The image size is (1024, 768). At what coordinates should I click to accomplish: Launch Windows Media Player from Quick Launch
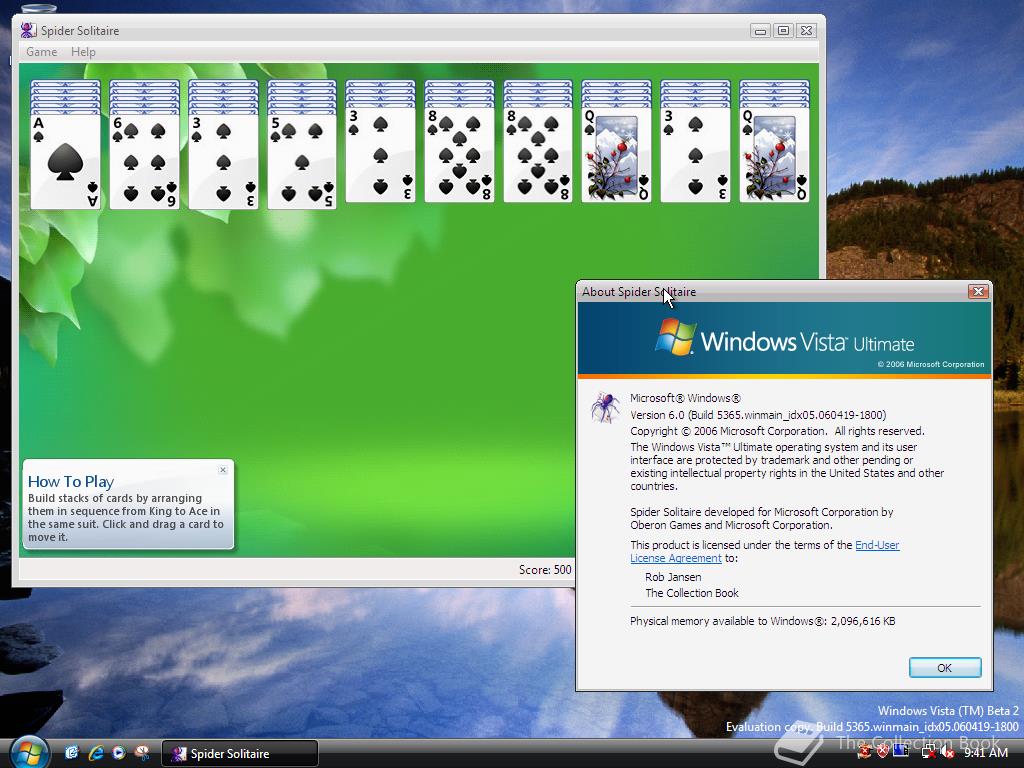click(x=118, y=753)
